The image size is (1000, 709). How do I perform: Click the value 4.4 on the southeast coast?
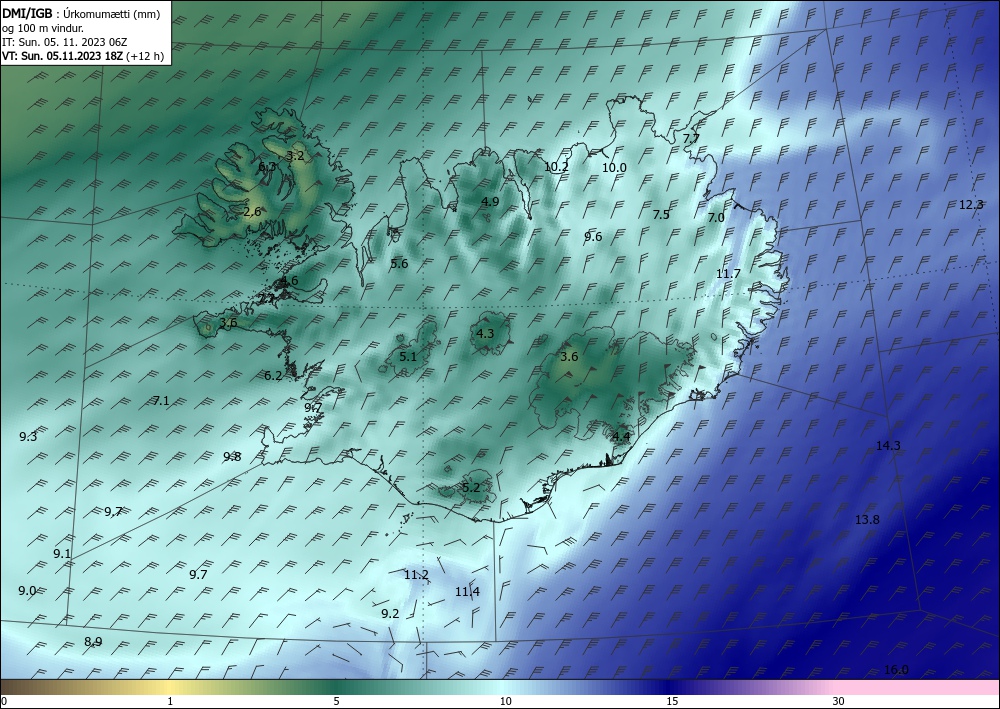coord(621,436)
